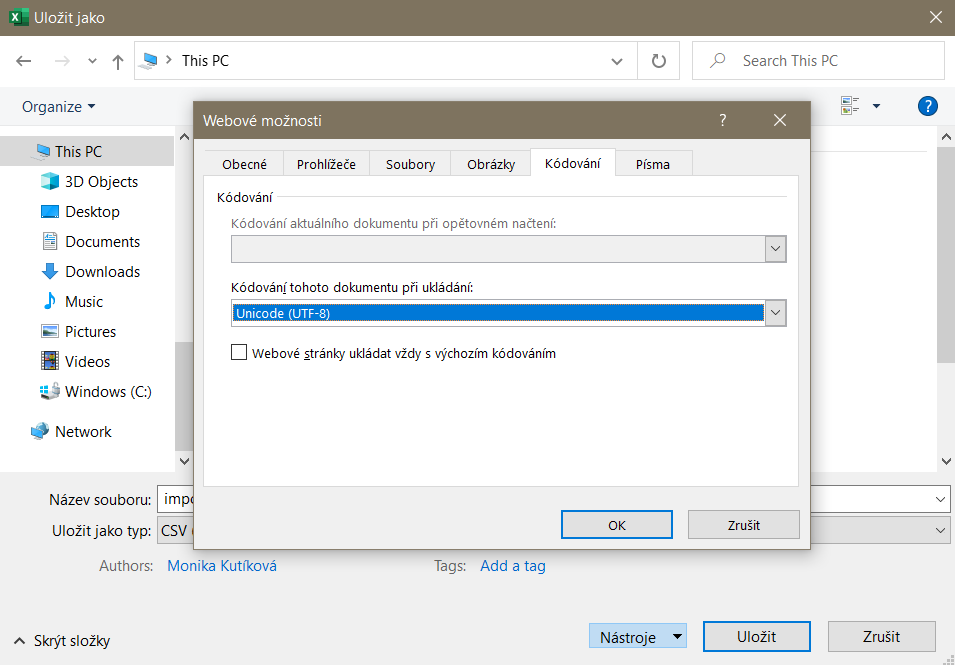
Task: Open recent locations chevron beside the forward arrow
Action: (92, 61)
